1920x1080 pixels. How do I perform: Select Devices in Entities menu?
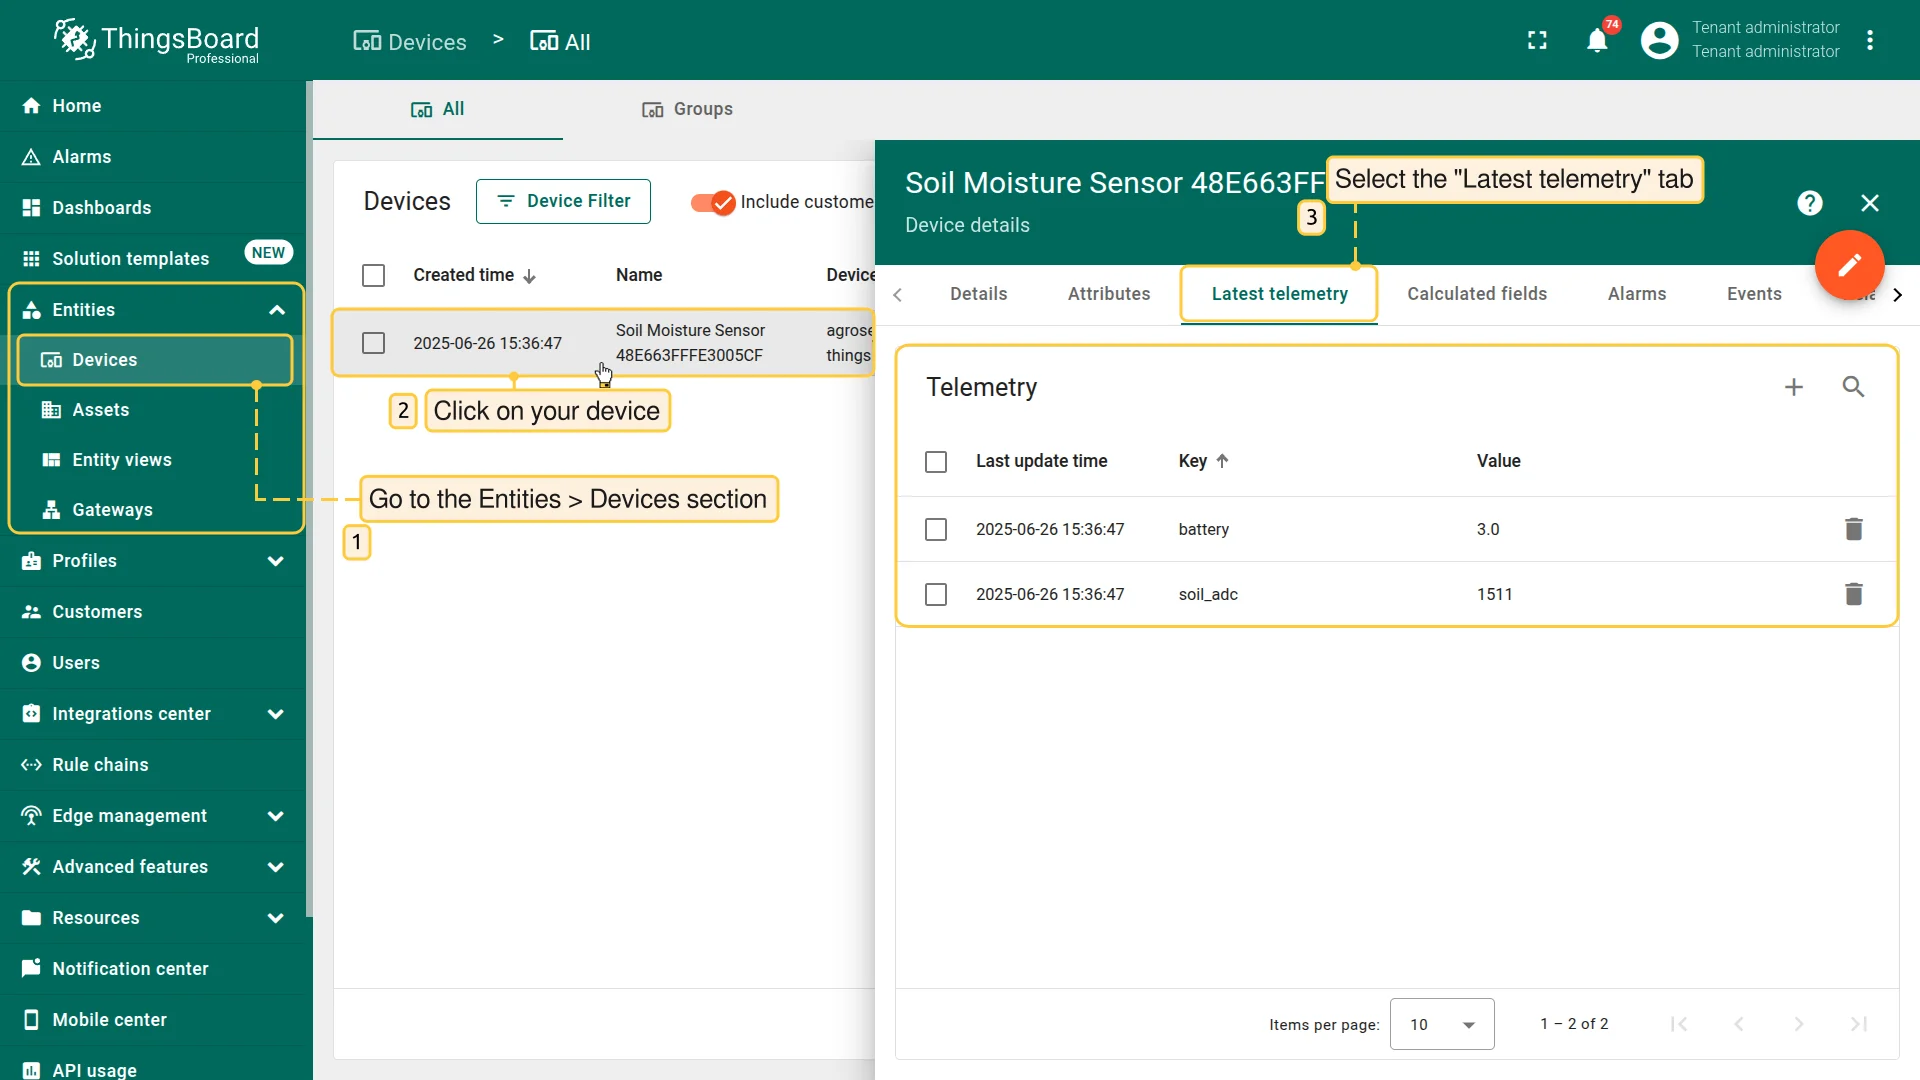click(155, 360)
